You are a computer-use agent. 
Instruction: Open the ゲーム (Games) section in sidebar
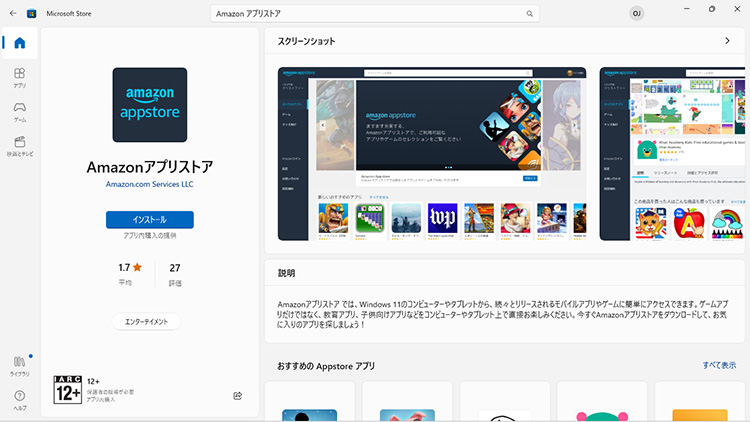pyautogui.click(x=19, y=111)
